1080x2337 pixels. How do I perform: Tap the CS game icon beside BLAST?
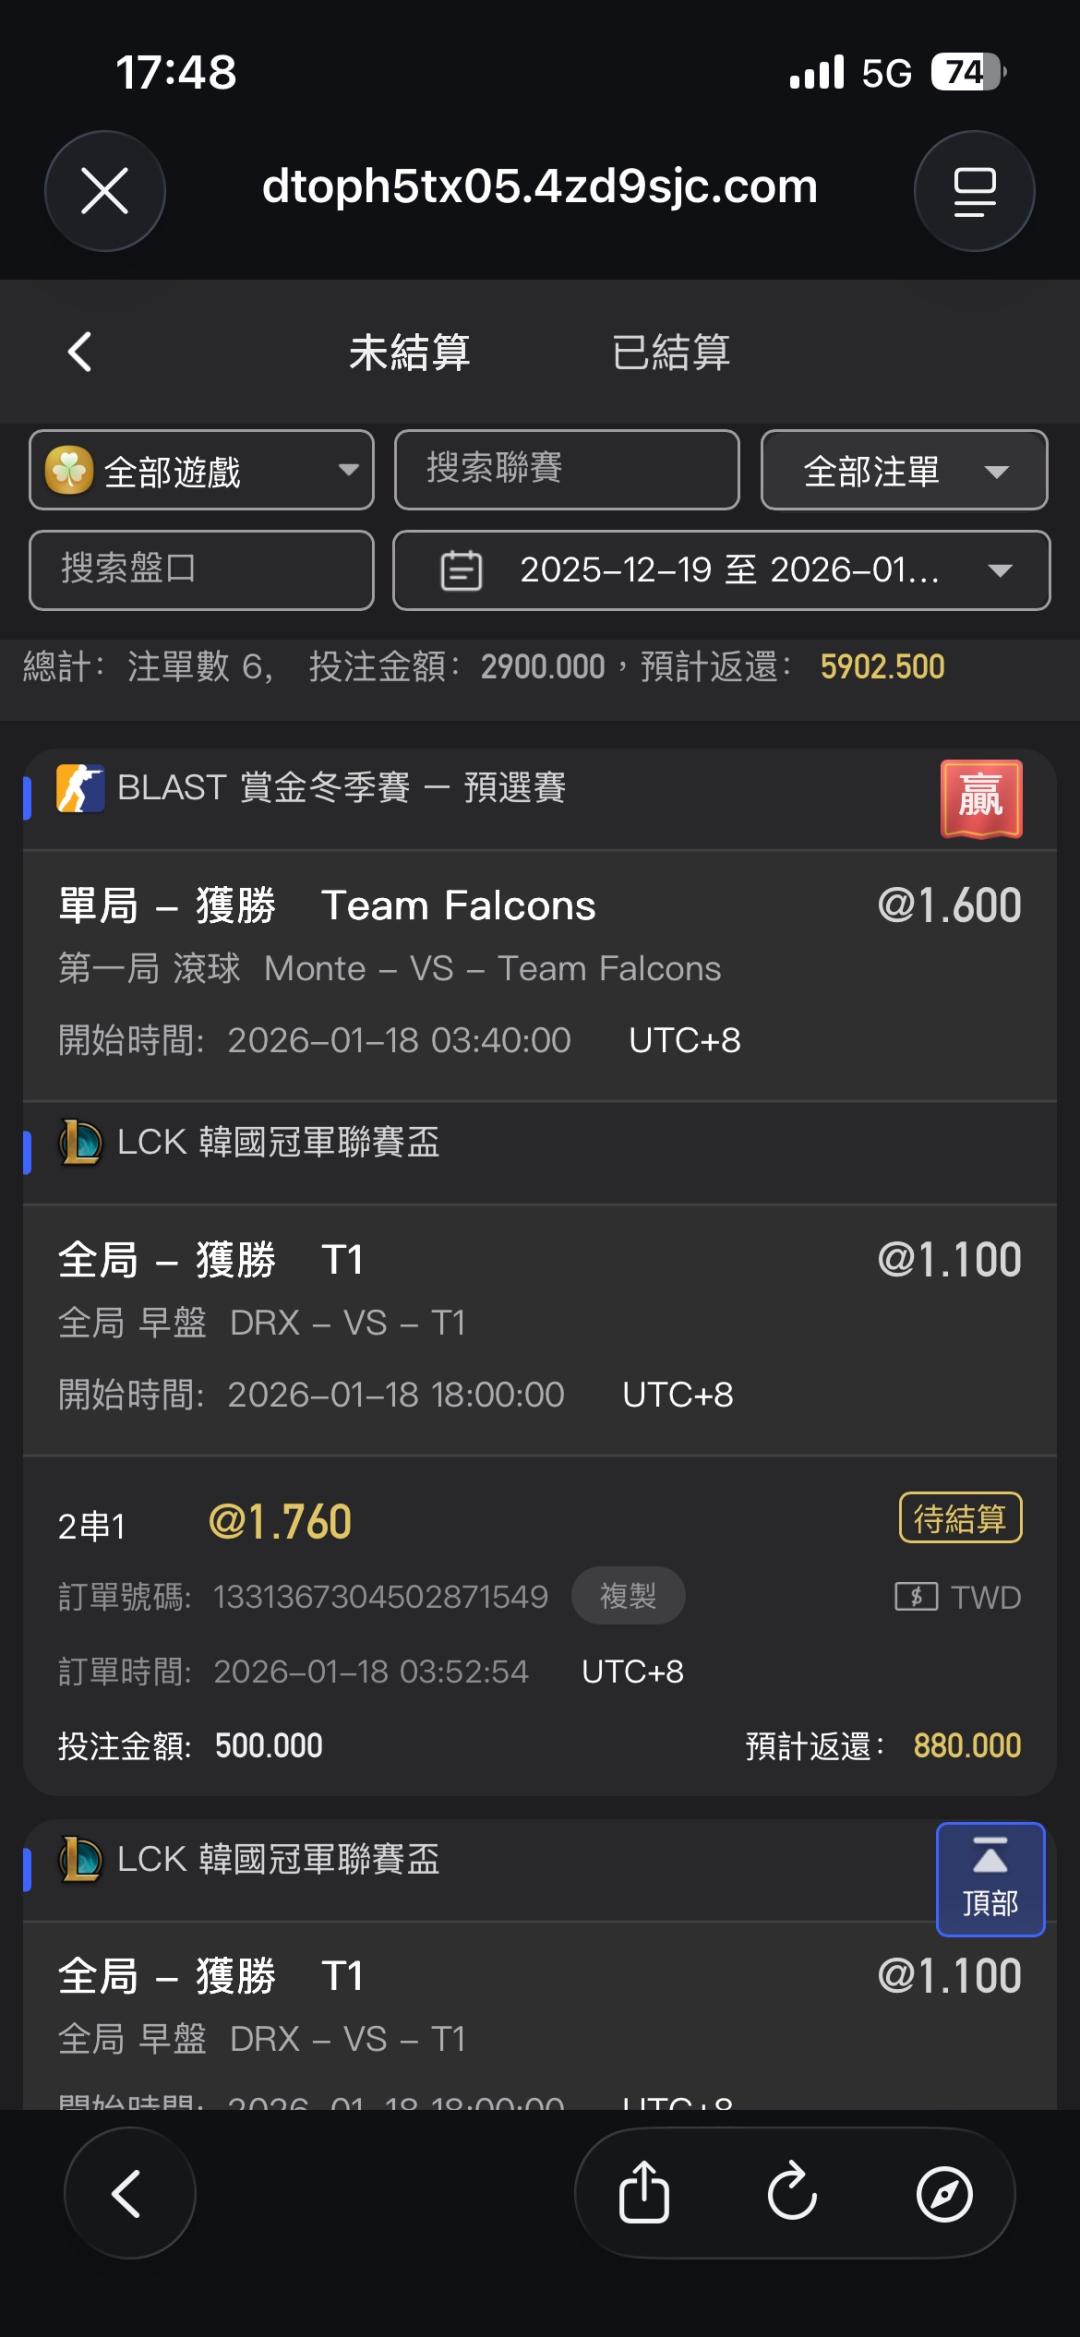point(80,788)
